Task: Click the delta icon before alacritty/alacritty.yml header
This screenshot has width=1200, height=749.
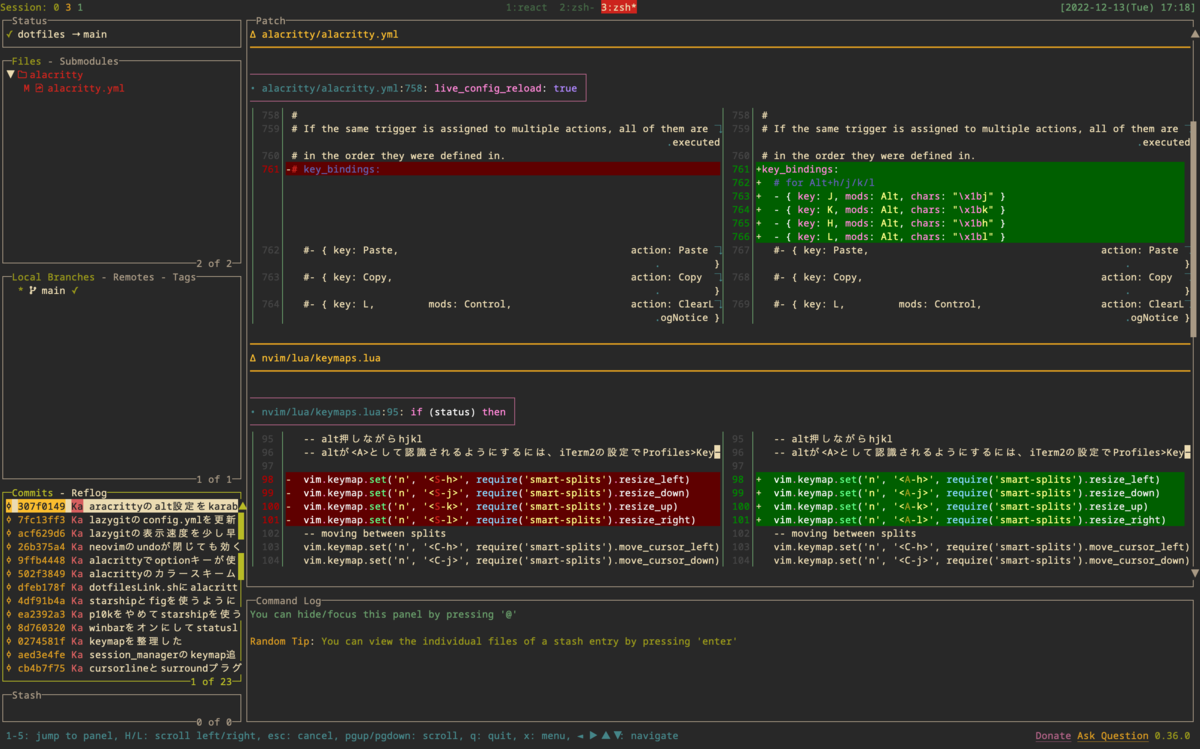Action: point(254,34)
